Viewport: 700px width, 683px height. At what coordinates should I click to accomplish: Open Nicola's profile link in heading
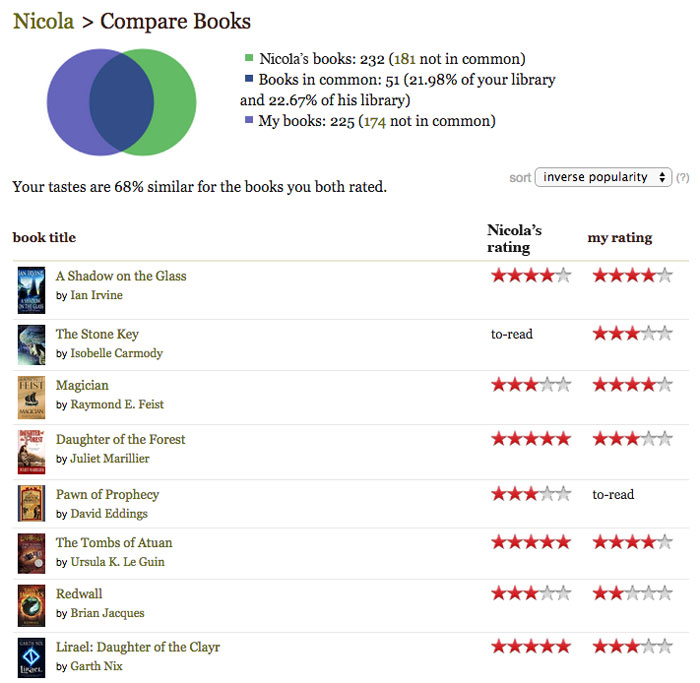43,21
